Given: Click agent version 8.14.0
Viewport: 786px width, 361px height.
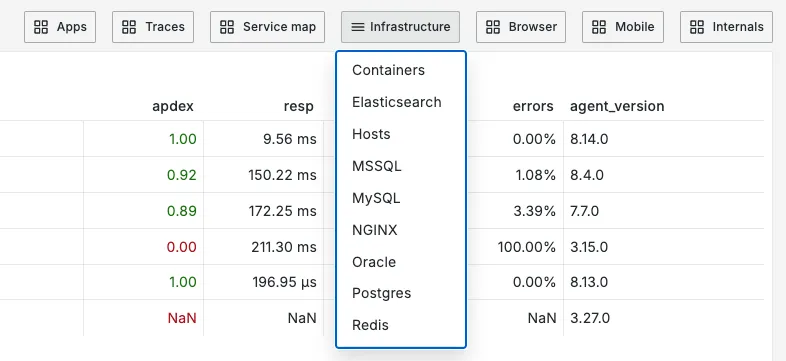Looking at the screenshot, I should tap(589, 139).
